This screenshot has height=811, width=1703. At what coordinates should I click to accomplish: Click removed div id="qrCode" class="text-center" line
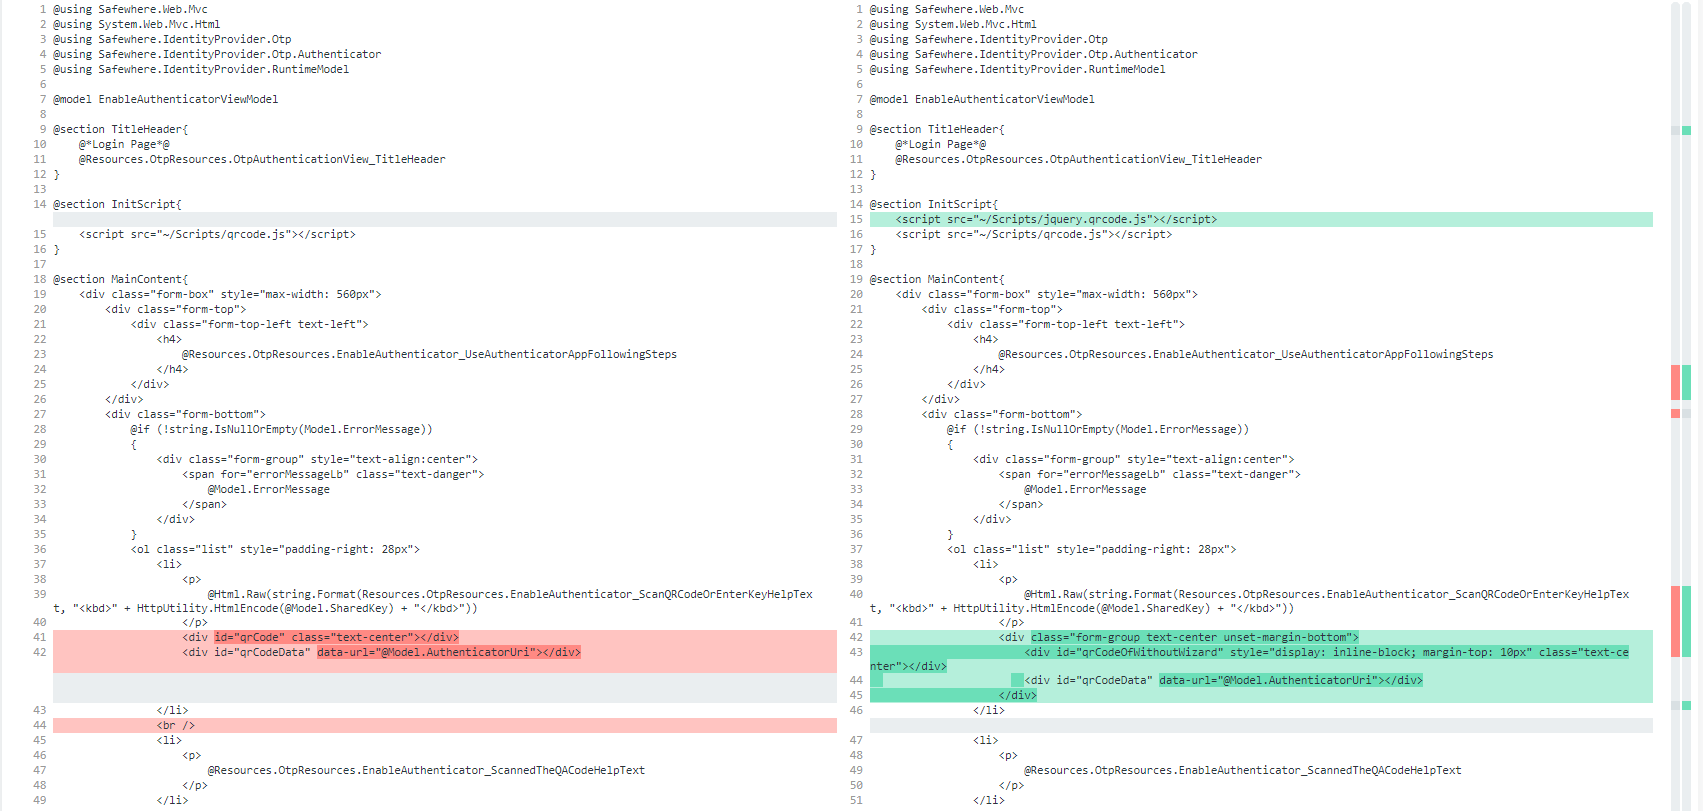click(445, 637)
